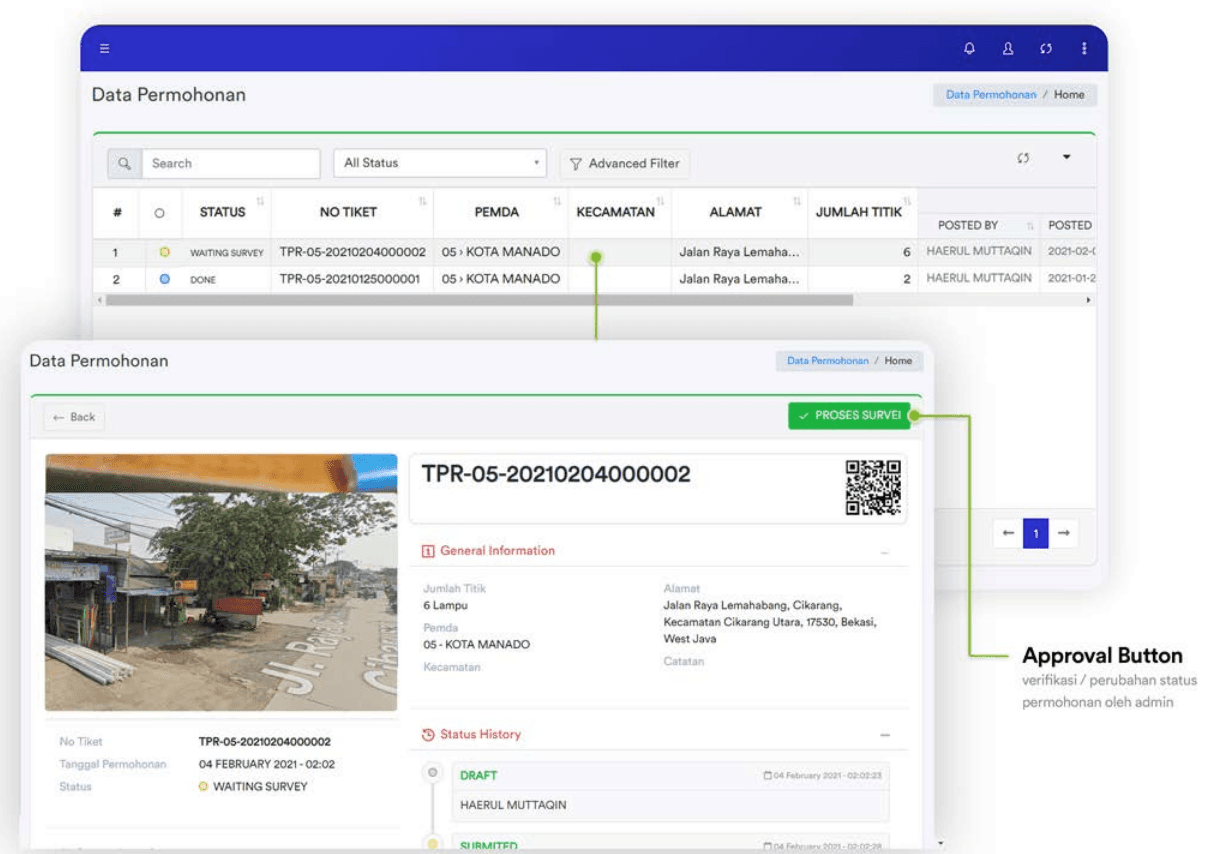
Task: Click the address cell in the DONE row
Action: click(739, 279)
